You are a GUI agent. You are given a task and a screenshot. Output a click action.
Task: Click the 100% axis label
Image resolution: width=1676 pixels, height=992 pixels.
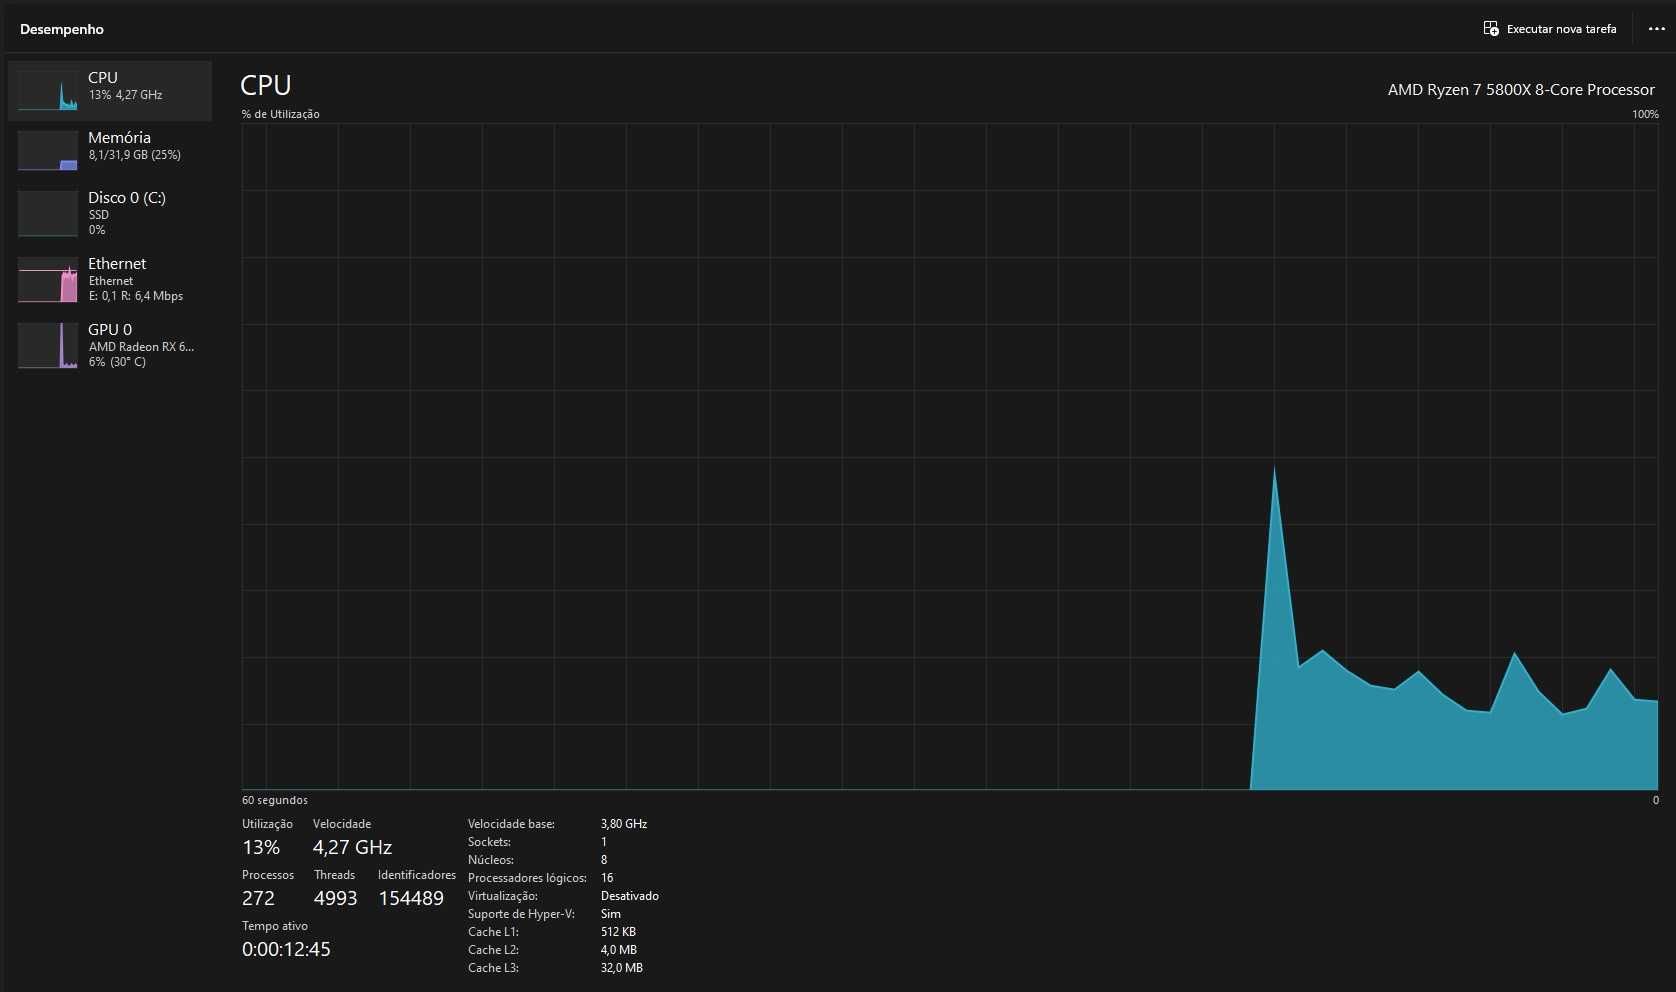coord(1645,114)
